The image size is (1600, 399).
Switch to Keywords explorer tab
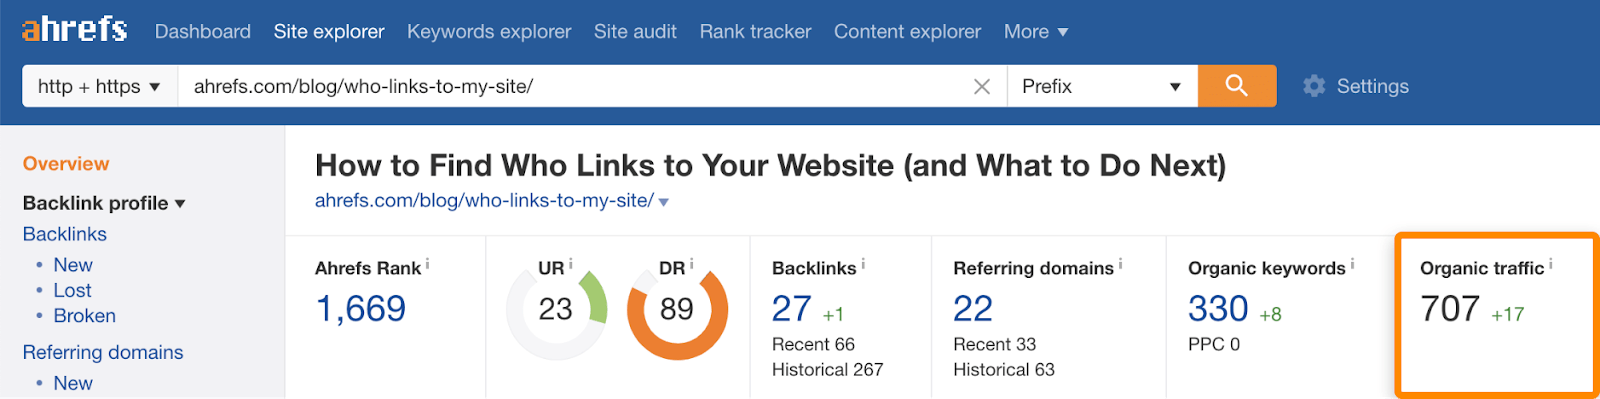[489, 32]
